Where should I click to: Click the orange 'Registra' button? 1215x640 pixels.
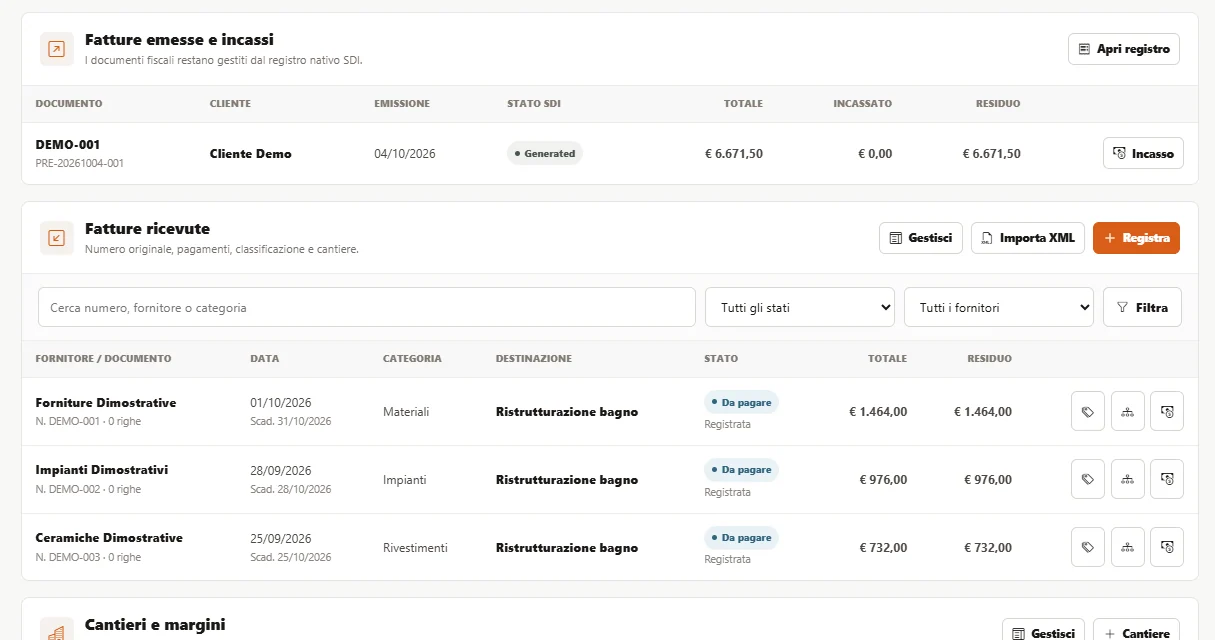pos(1136,238)
